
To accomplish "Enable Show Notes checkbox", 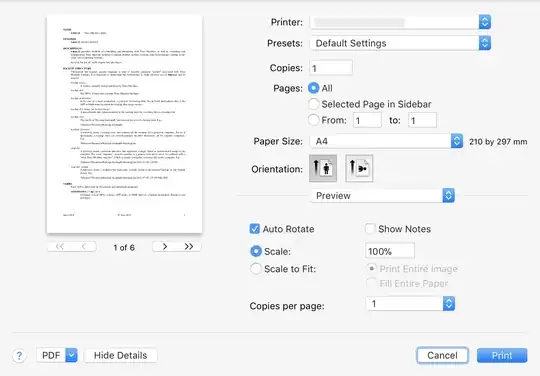I will (370, 229).
